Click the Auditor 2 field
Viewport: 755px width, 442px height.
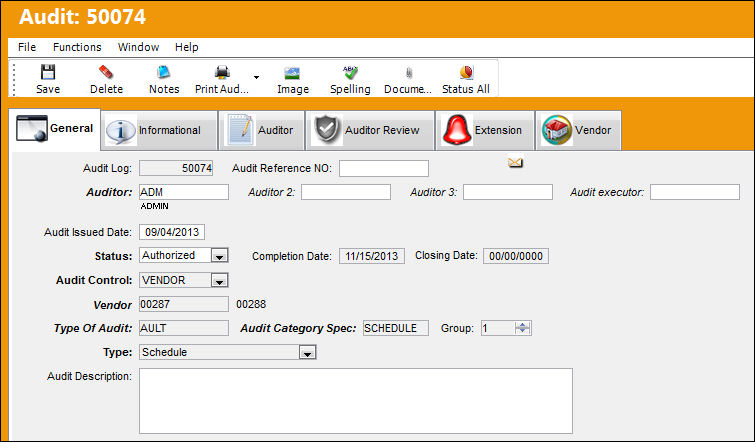coord(346,192)
